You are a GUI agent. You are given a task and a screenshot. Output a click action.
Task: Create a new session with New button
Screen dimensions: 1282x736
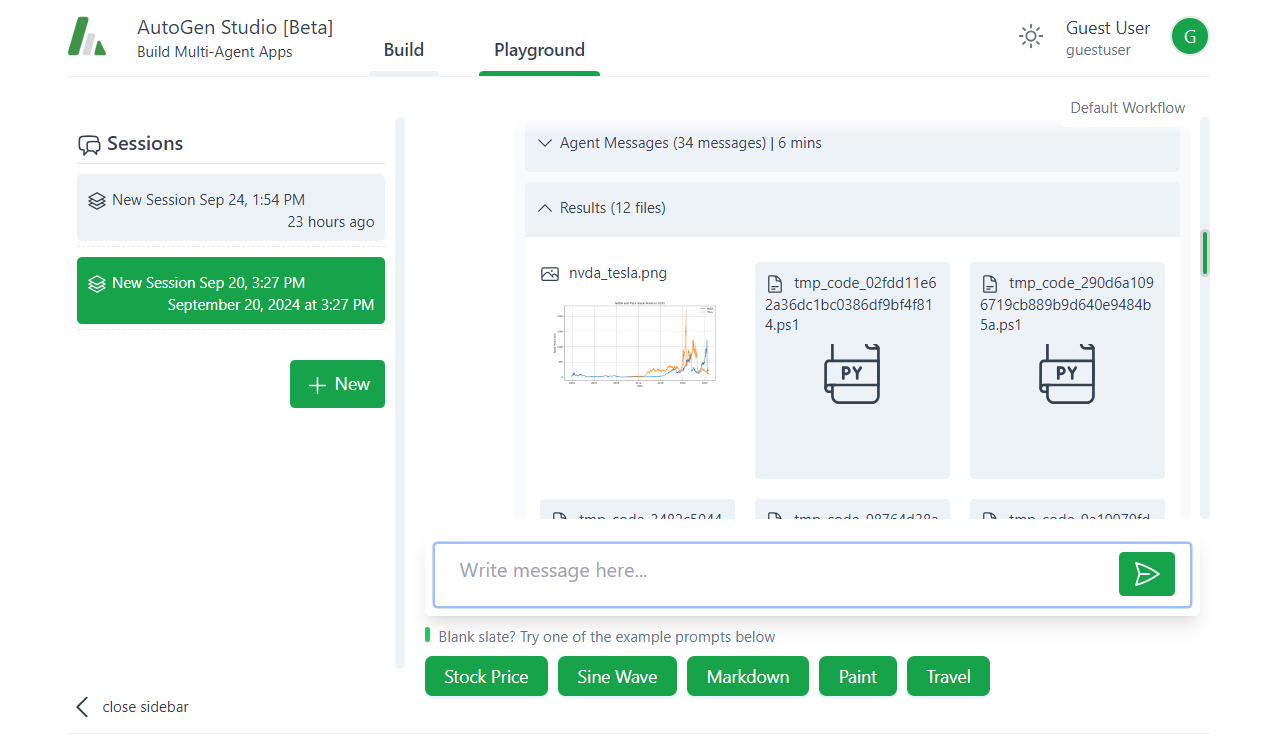tap(337, 384)
